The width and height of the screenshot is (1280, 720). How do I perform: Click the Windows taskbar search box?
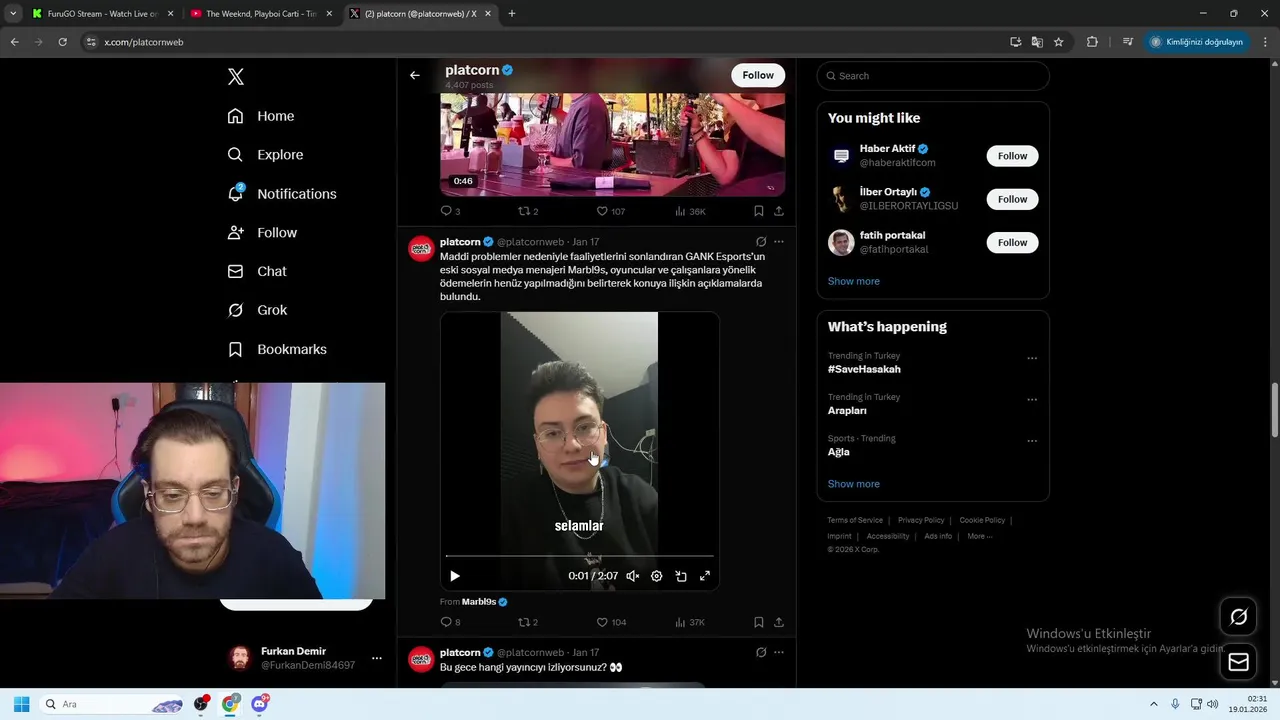[x=112, y=704]
